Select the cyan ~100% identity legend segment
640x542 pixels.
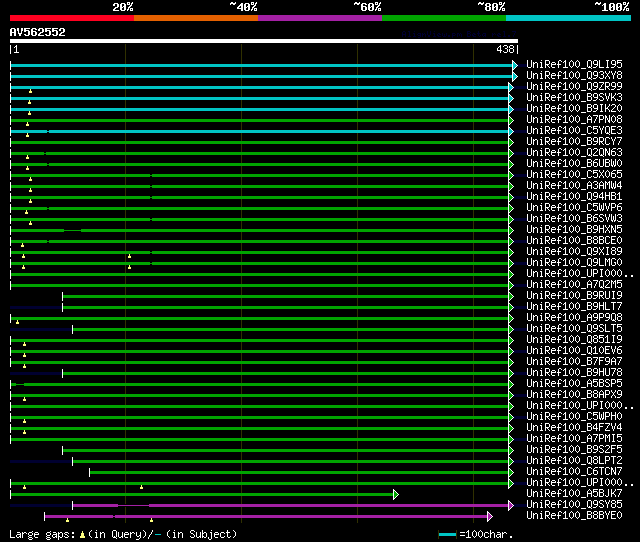(x=567, y=18)
